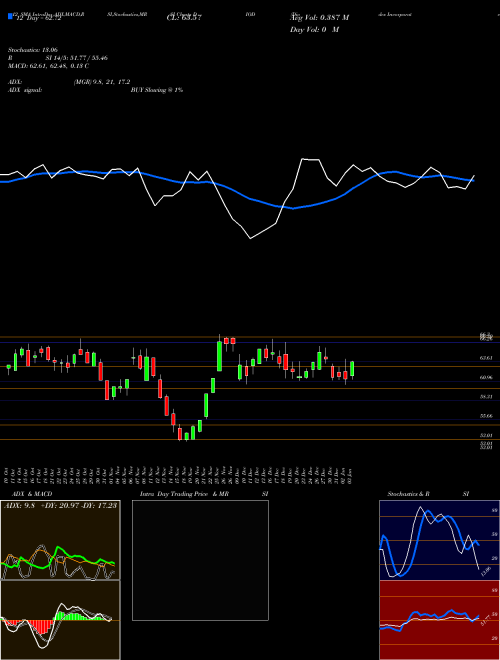Click the tall green candle near 25 Nov
This screenshot has width=500, height=660.
tap(219, 356)
